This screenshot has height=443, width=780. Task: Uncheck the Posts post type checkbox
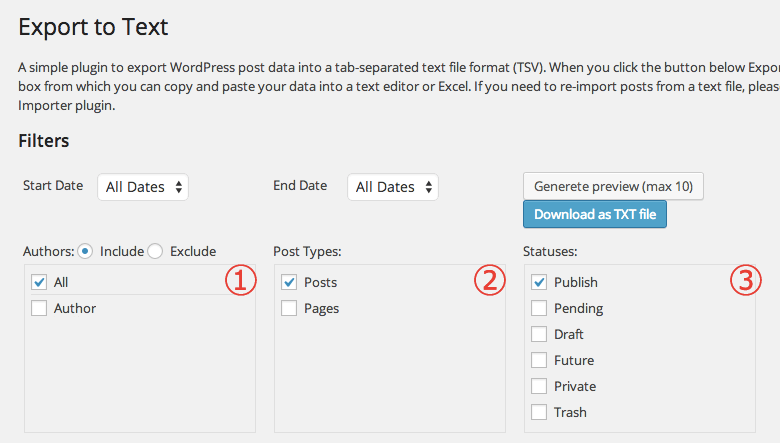289,282
